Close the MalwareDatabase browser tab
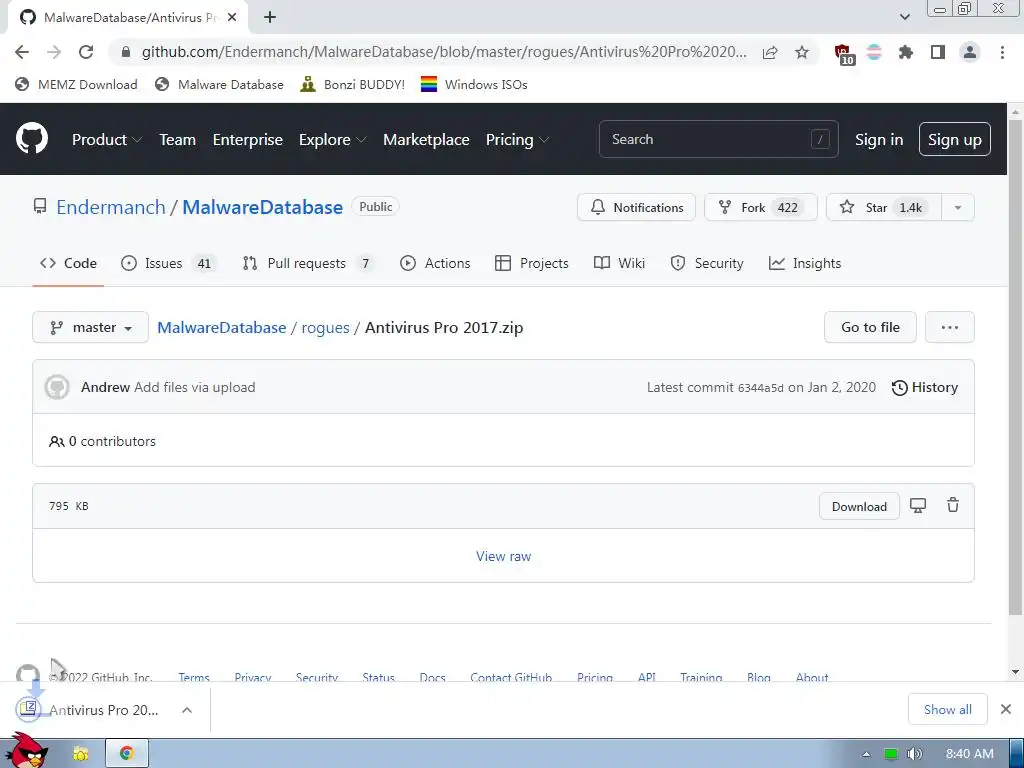The height and width of the screenshot is (768, 1024). click(x=232, y=18)
